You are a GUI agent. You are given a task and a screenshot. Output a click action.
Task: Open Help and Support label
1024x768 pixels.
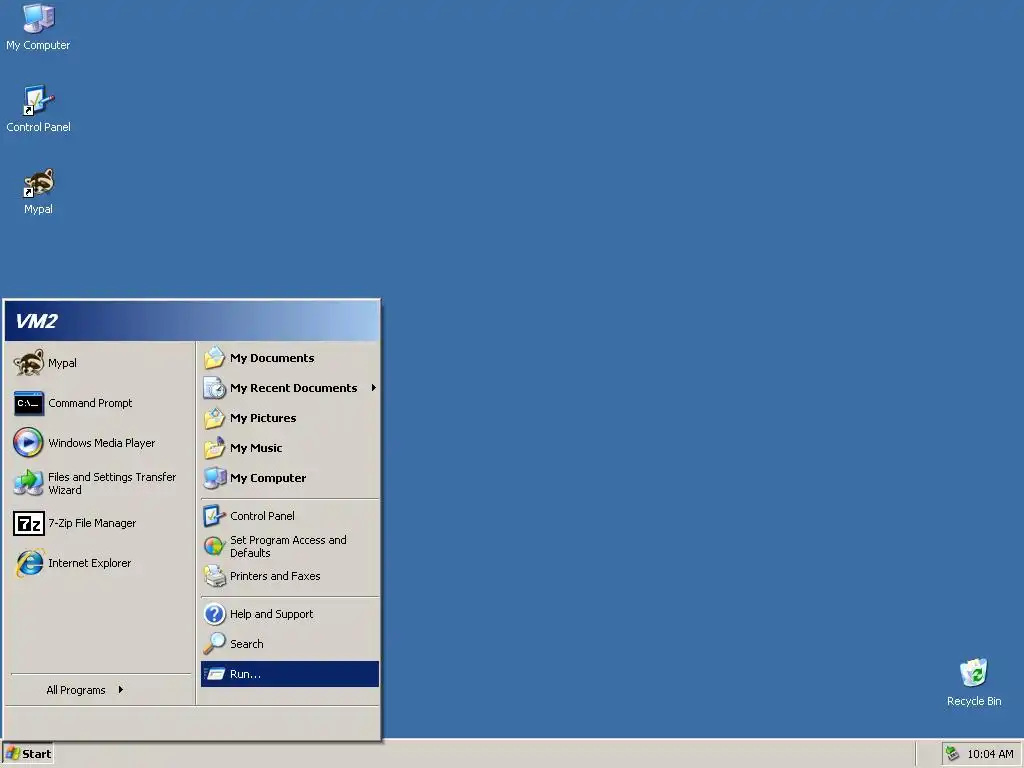pyautogui.click(x=271, y=614)
